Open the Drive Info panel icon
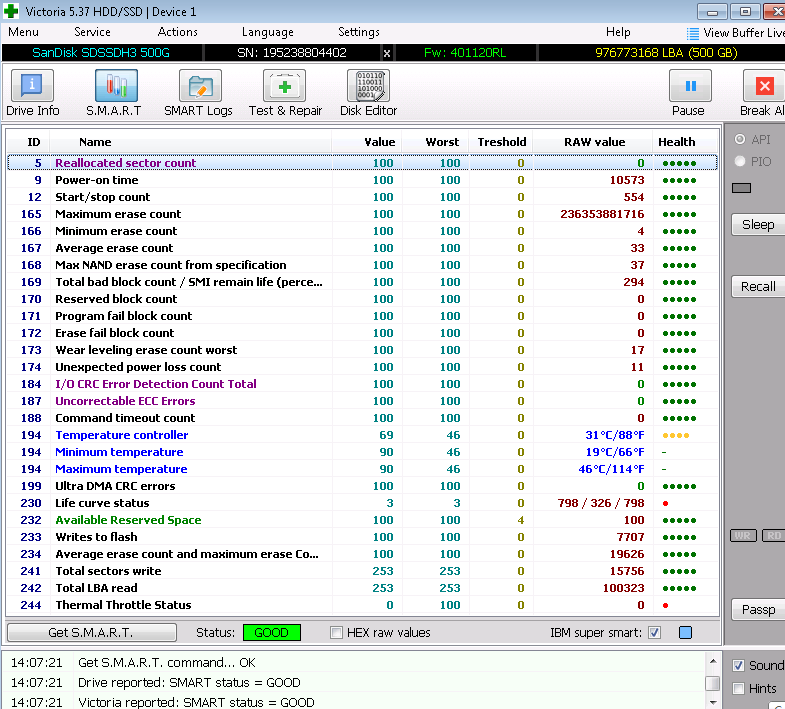Image resolution: width=785 pixels, height=709 pixels. click(x=32, y=85)
